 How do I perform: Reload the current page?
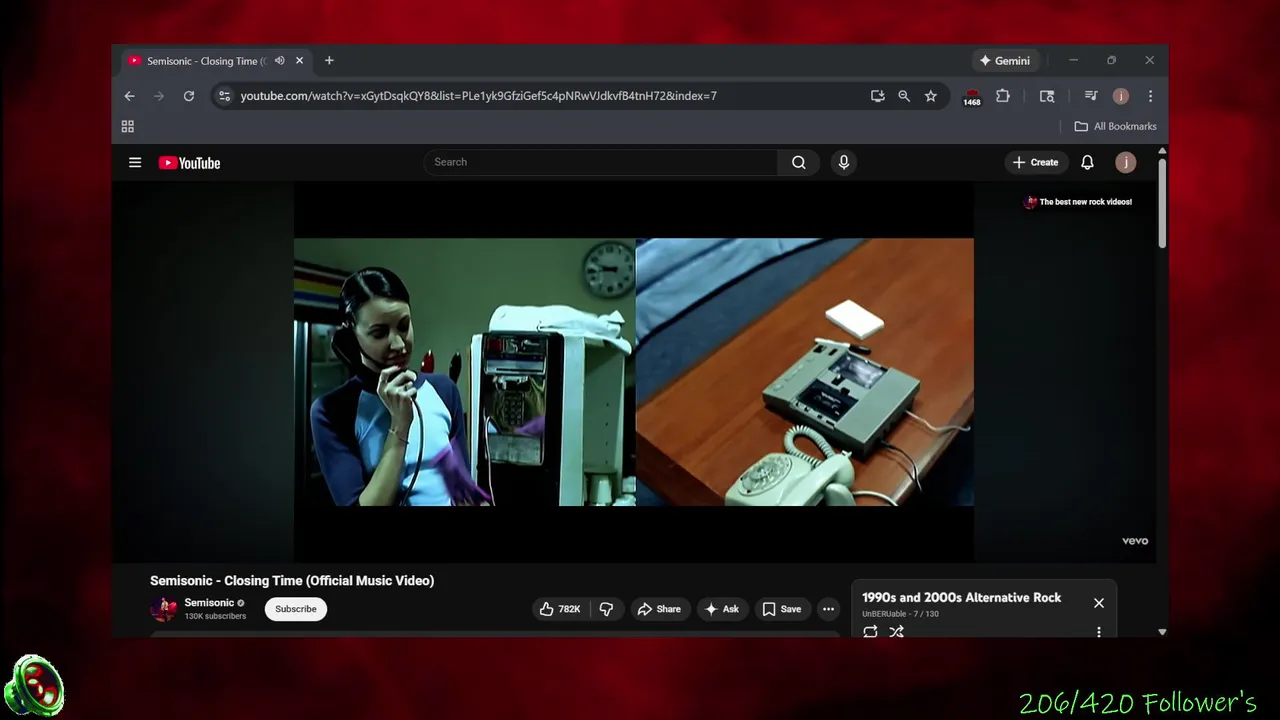point(188,96)
